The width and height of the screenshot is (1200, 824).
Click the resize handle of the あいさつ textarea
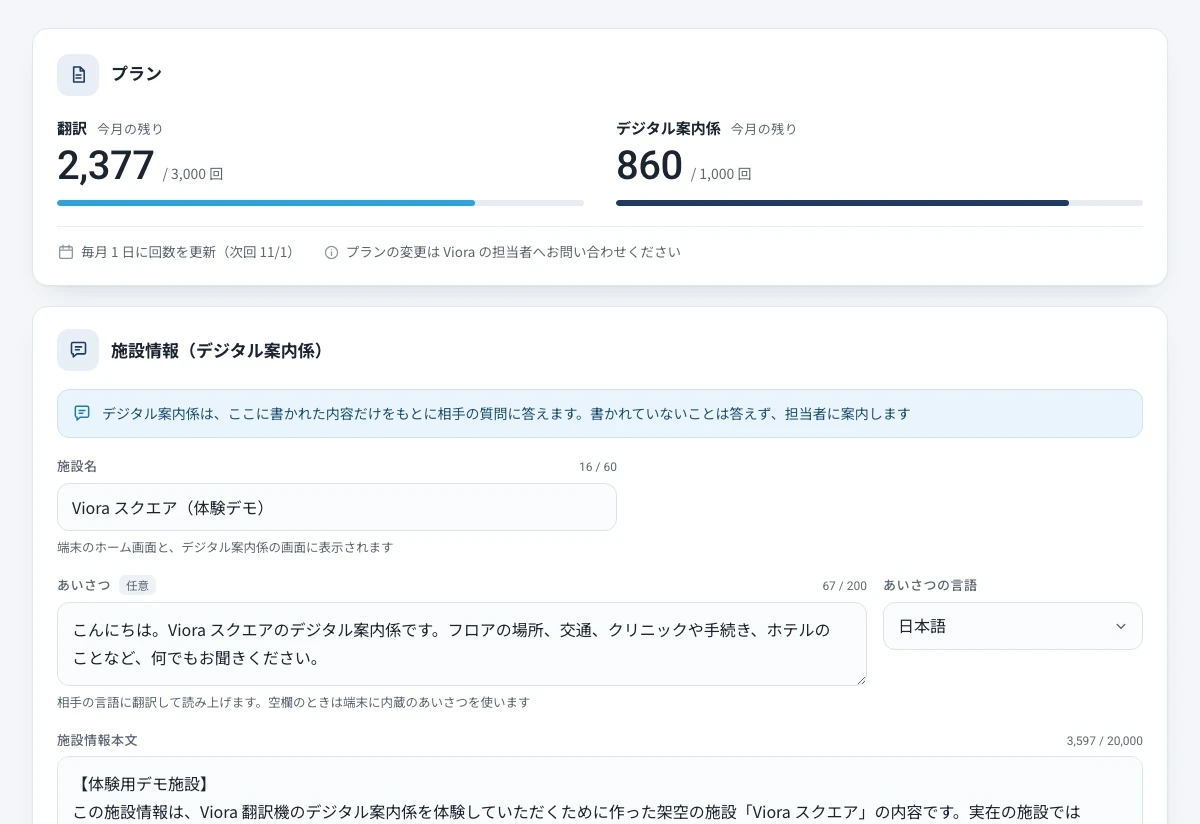(x=860, y=679)
